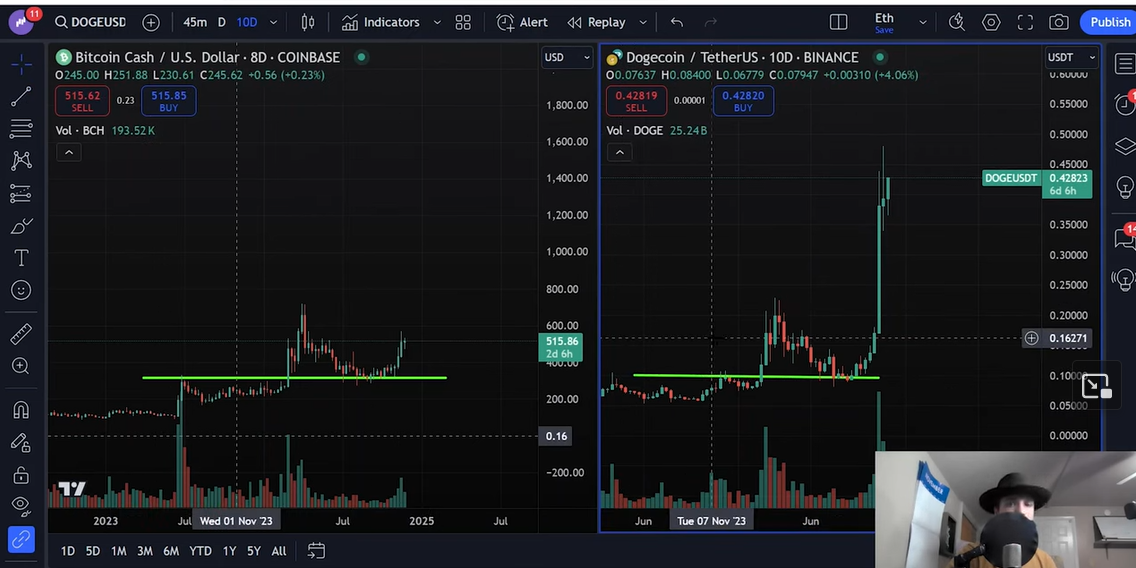
Task: Show All data date range
Action: pos(279,551)
